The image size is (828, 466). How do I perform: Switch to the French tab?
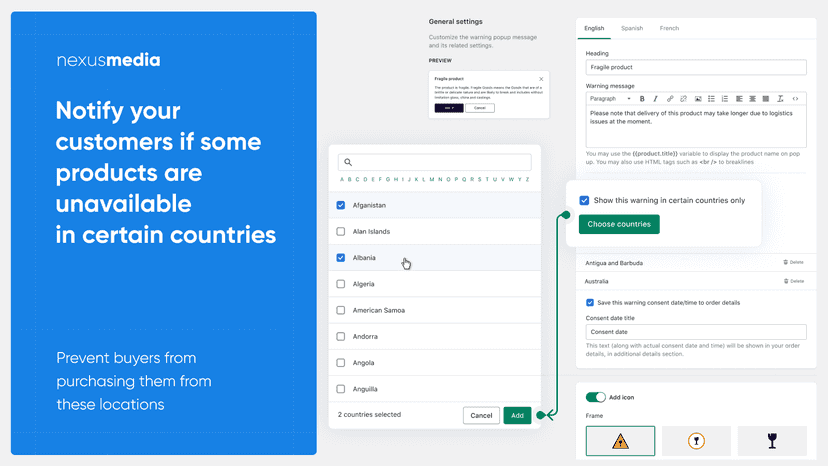click(x=669, y=29)
